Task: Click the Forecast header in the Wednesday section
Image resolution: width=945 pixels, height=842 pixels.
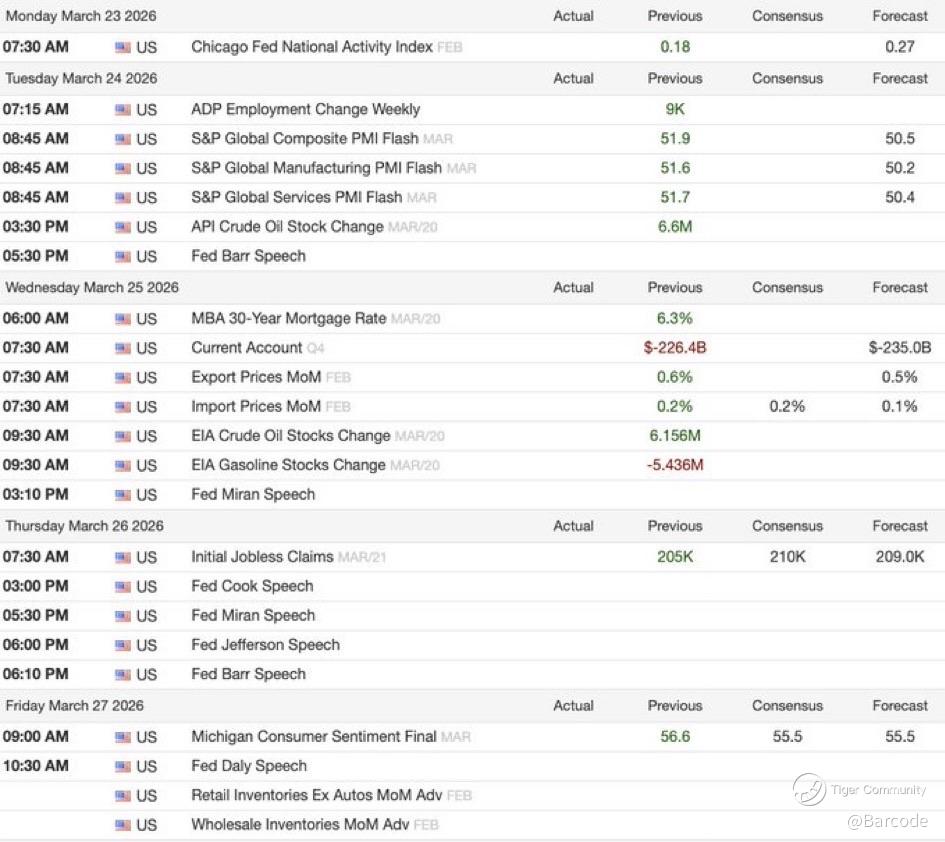Action: coord(900,288)
